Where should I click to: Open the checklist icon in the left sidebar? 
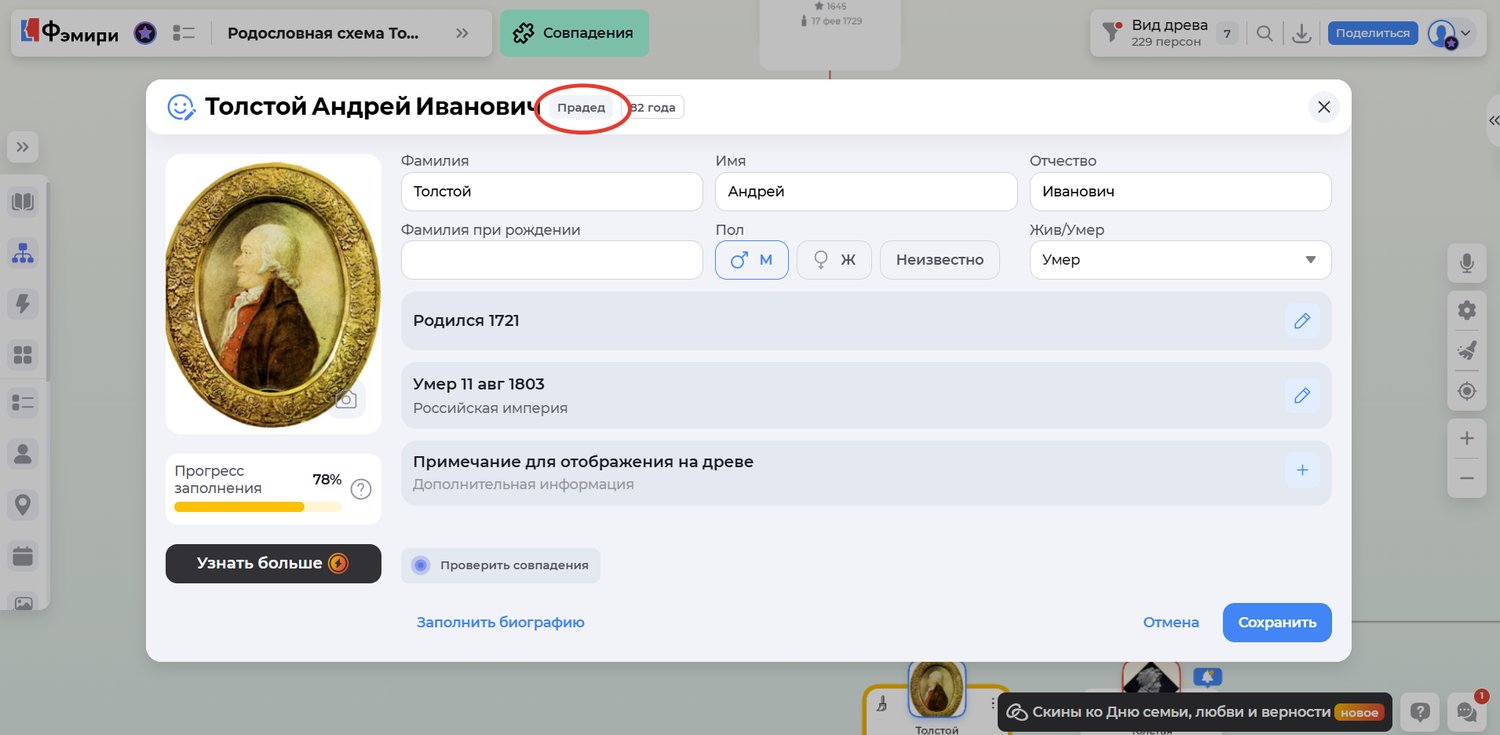click(x=23, y=404)
